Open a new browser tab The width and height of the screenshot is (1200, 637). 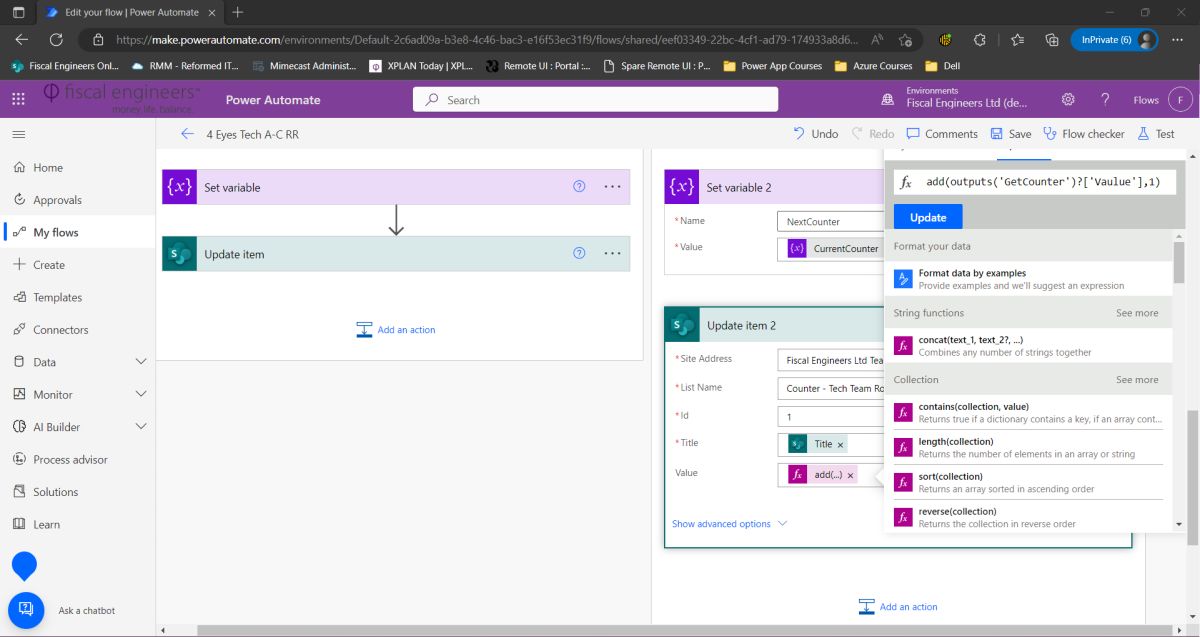pyautogui.click(x=237, y=12)
